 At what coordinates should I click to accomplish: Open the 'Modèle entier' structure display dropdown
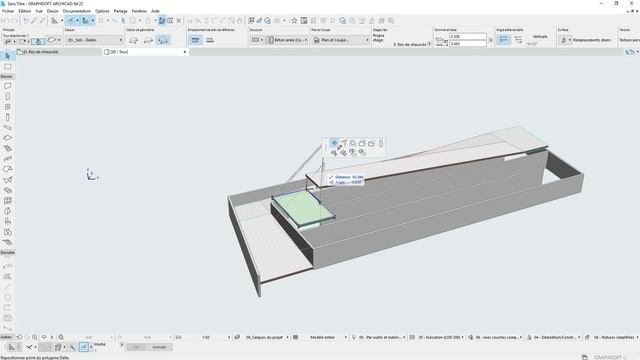323,337
